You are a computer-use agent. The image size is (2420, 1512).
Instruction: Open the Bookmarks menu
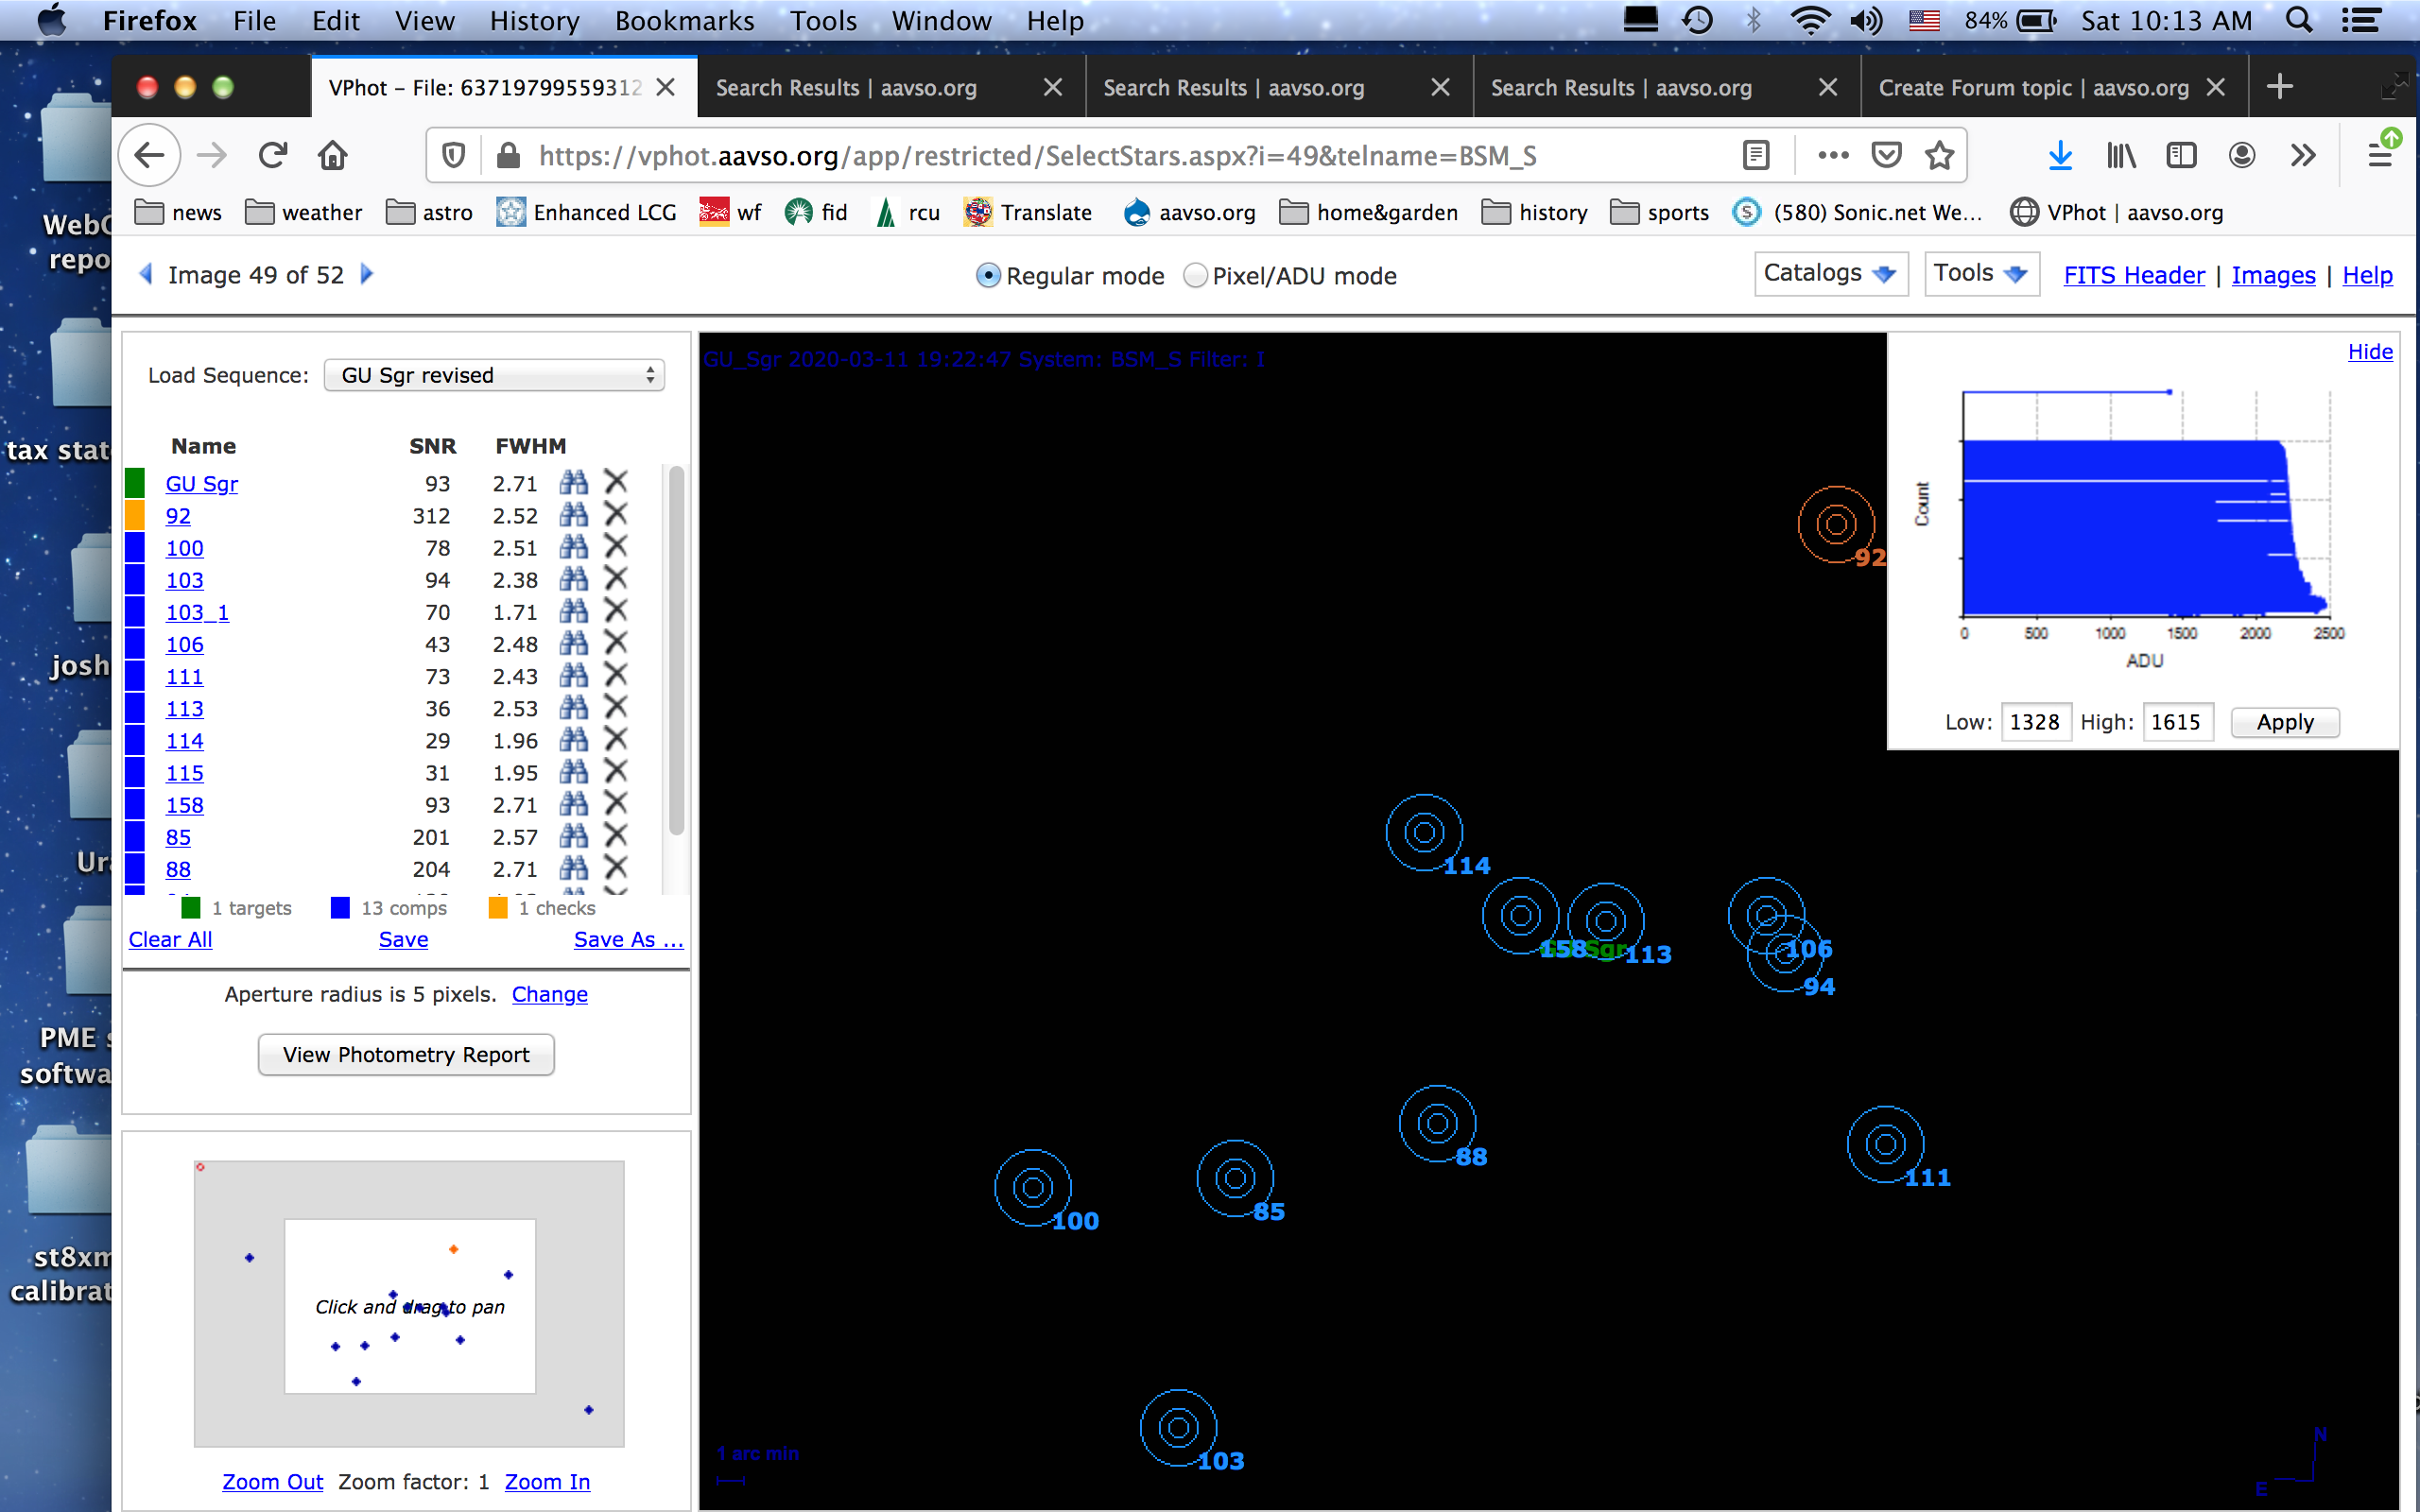click(684, 21)
